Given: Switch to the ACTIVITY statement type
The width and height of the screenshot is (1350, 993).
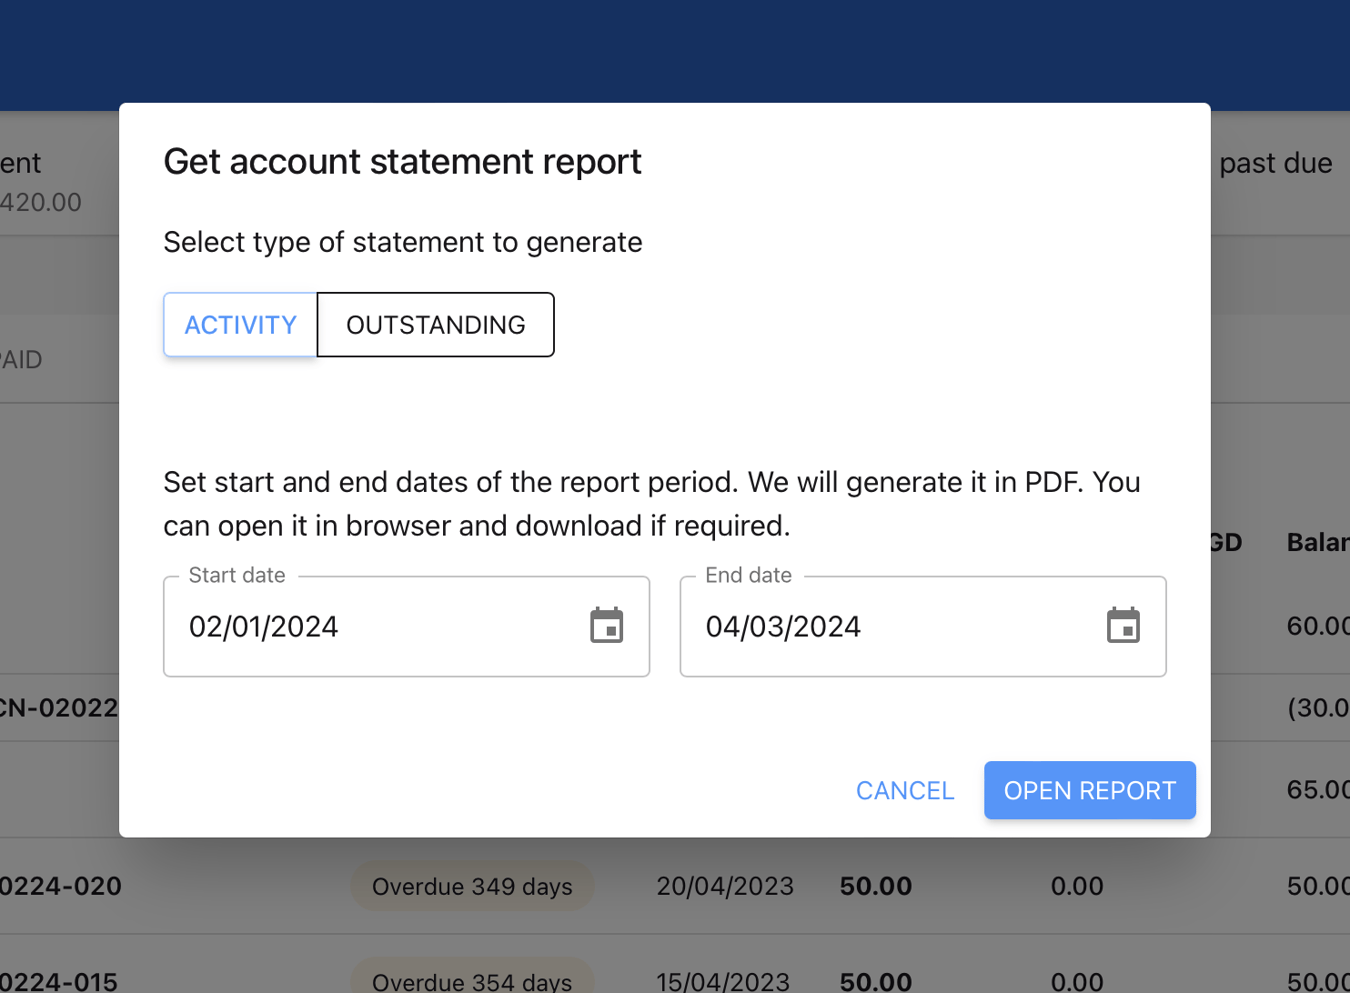Looking at the screenshot, I should coord(240,324).
